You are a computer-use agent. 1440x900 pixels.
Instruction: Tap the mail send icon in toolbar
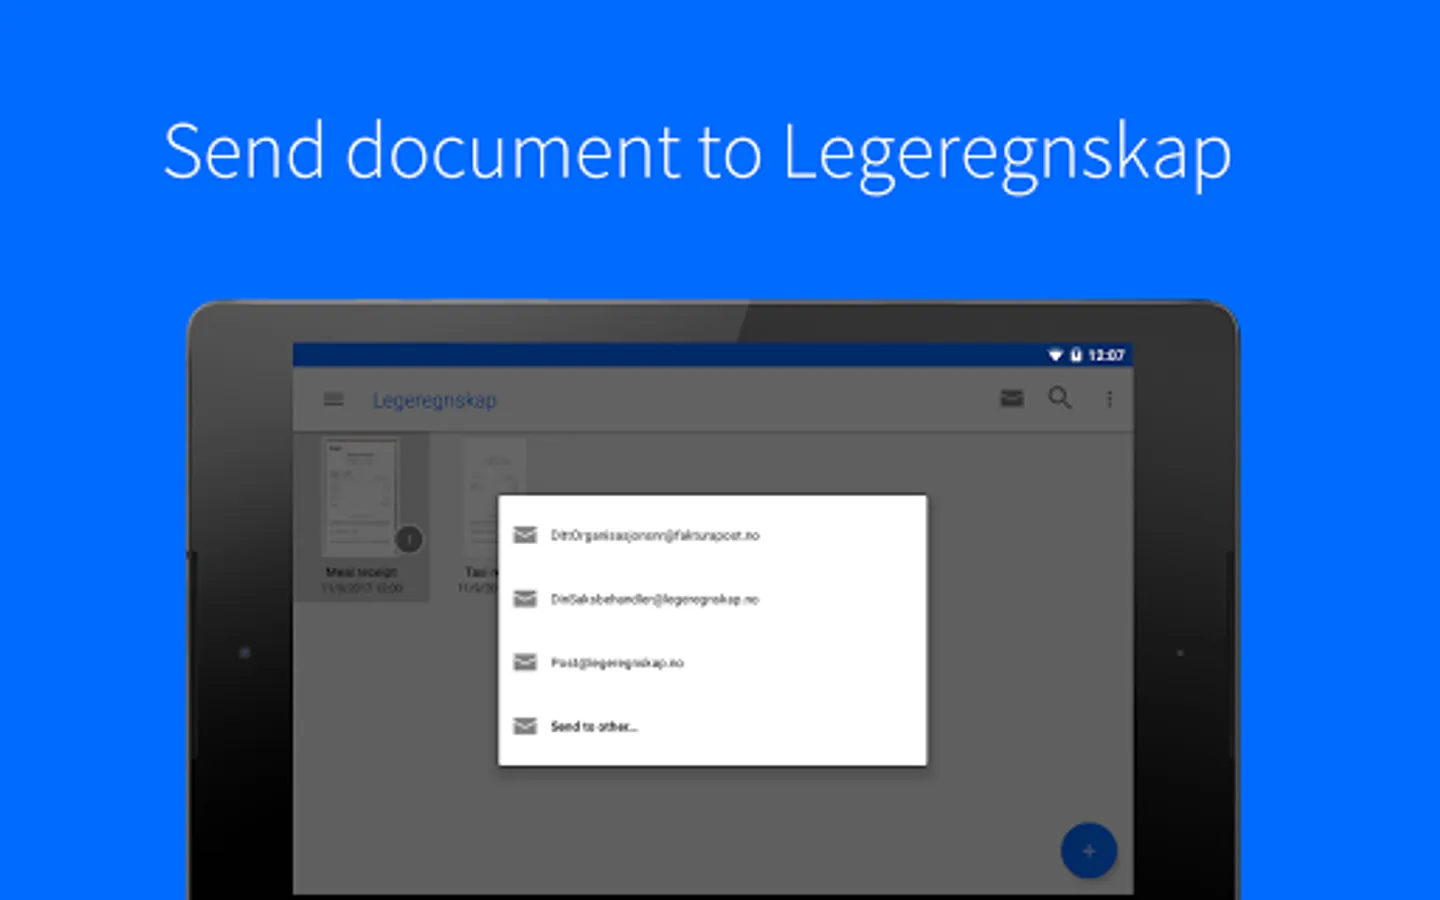[1012, 399]
